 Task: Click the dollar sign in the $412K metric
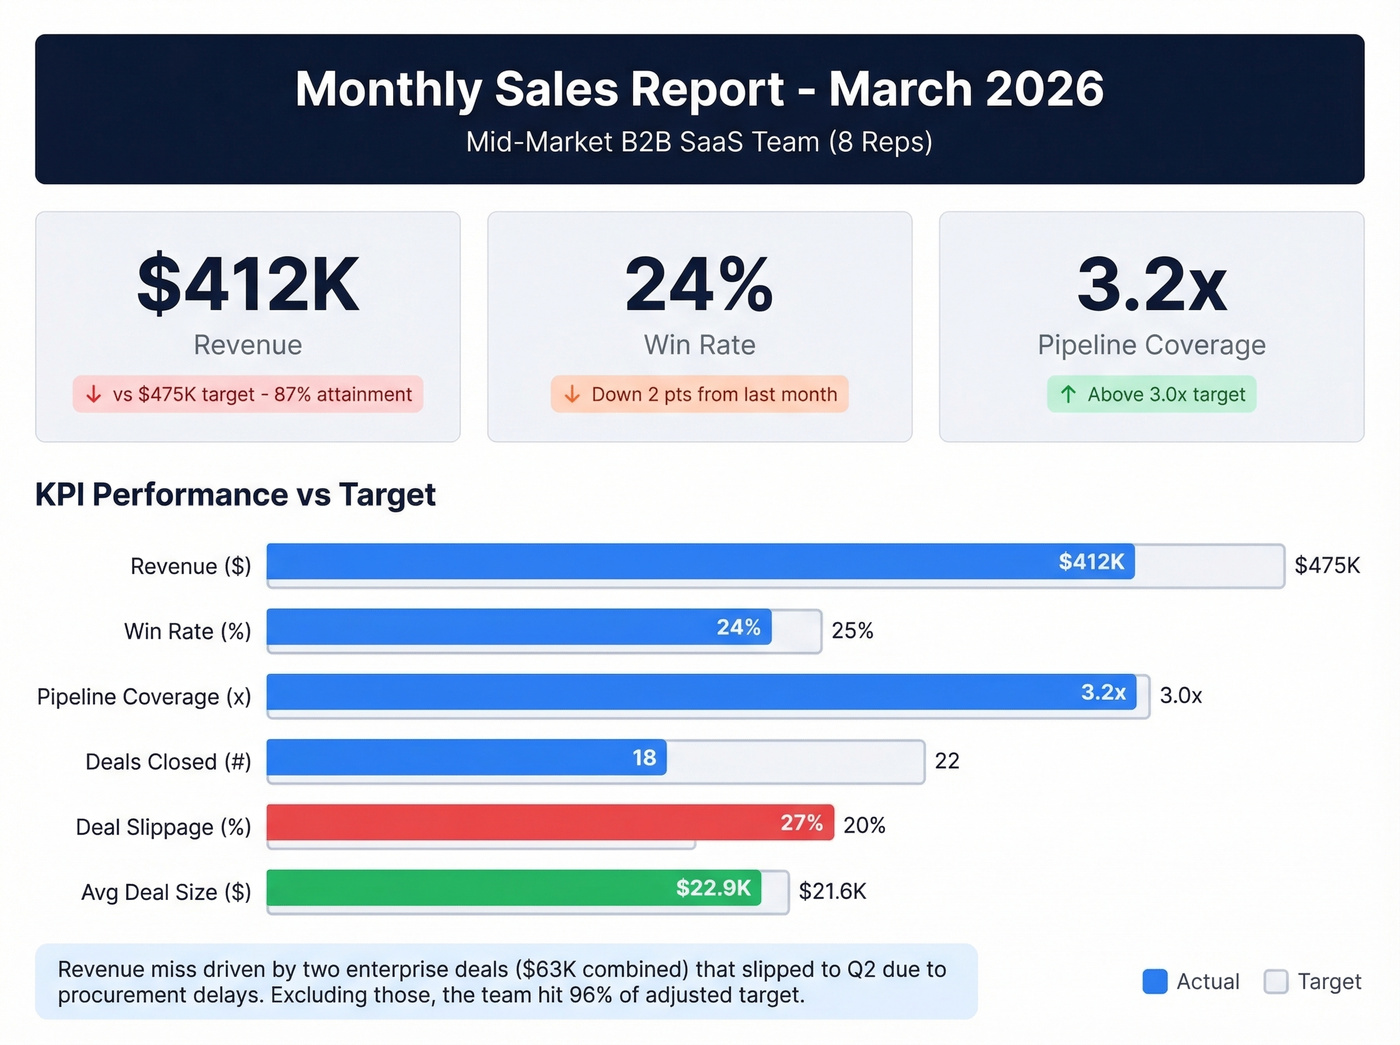pyautogui.click(x=156, y=285)
